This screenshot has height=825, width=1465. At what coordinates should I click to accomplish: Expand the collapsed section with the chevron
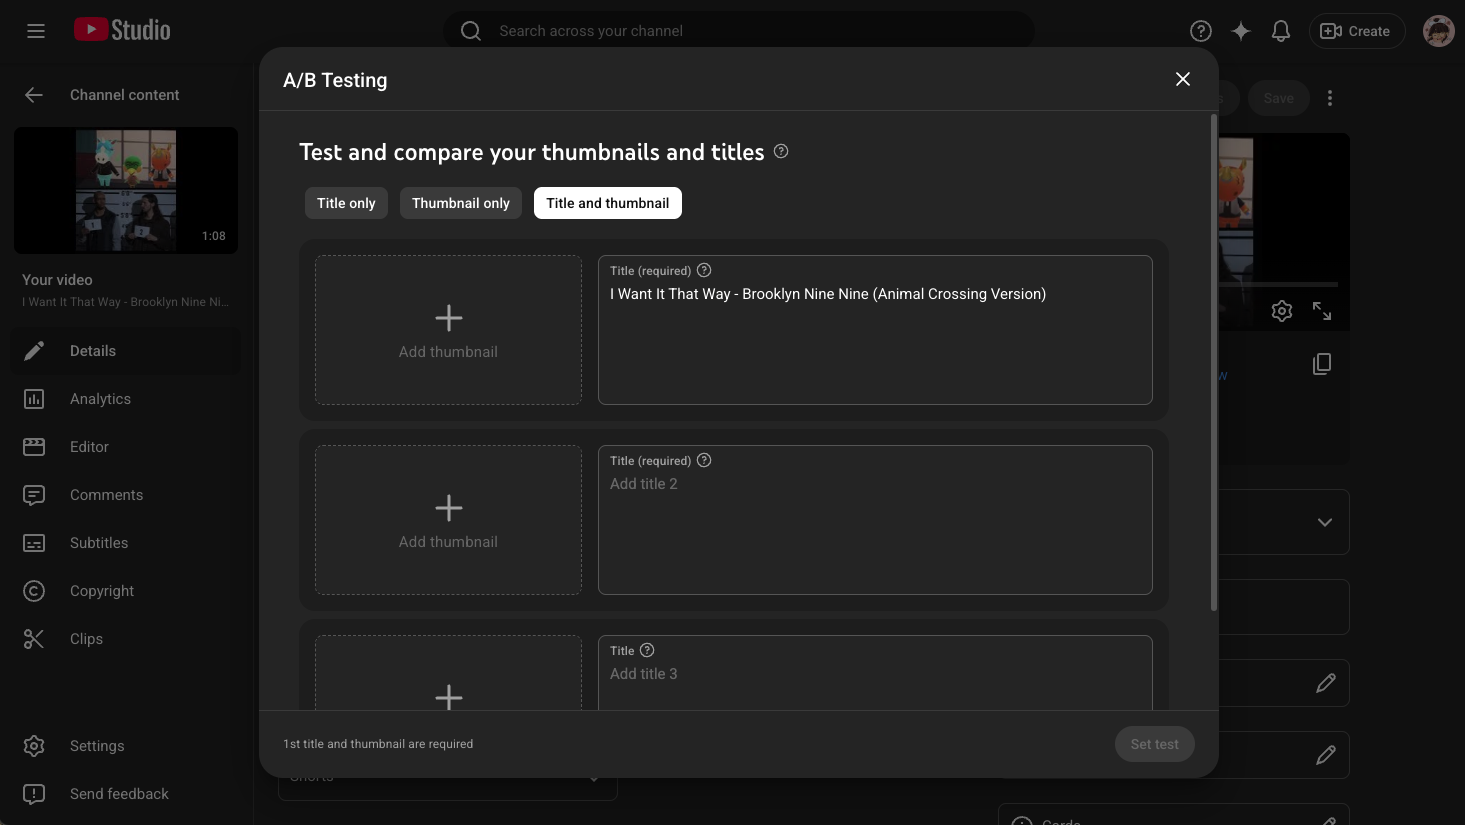point(1325,522)
